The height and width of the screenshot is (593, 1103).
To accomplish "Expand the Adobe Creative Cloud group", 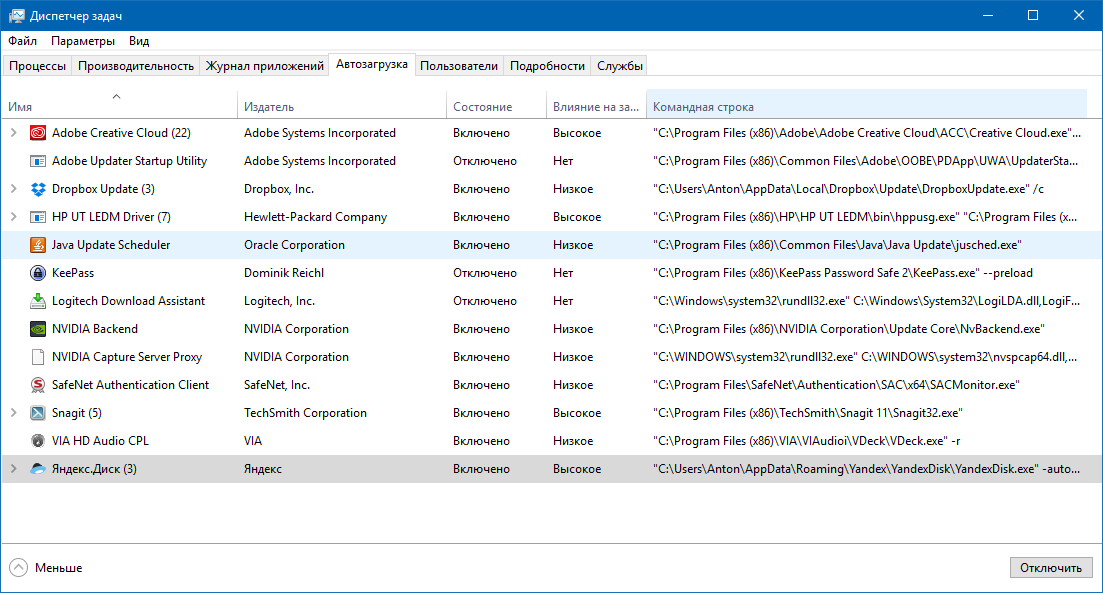I will point(13,133).
